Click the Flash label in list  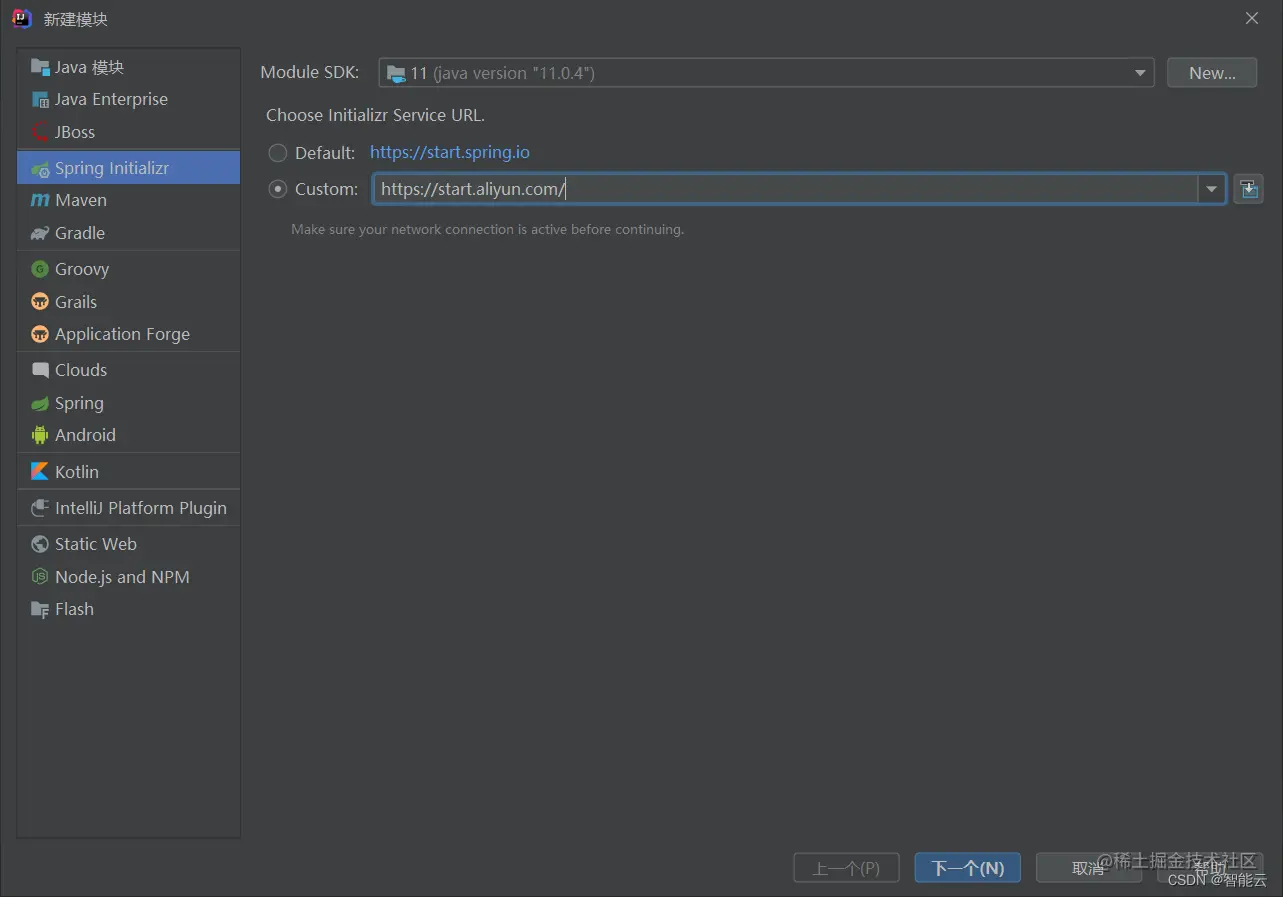coord(74,609)
